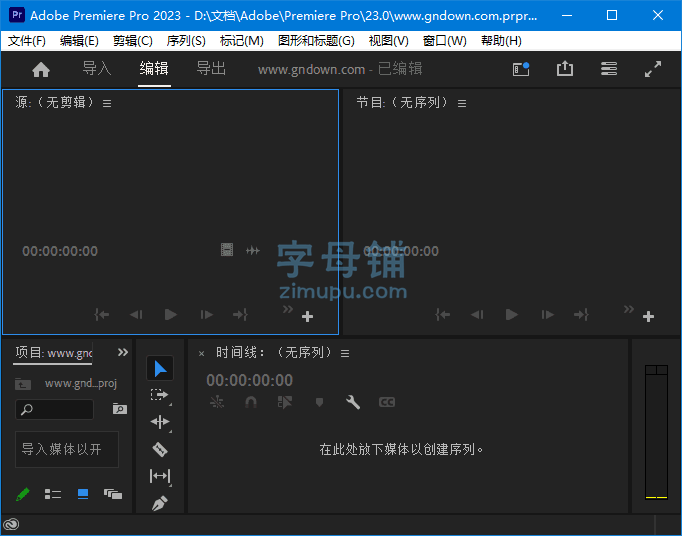This screenshot has width=682, height=536.
Task: Switch to the 导出 (Export) tab
Action: pyautogui.click(x=211, y=68)
